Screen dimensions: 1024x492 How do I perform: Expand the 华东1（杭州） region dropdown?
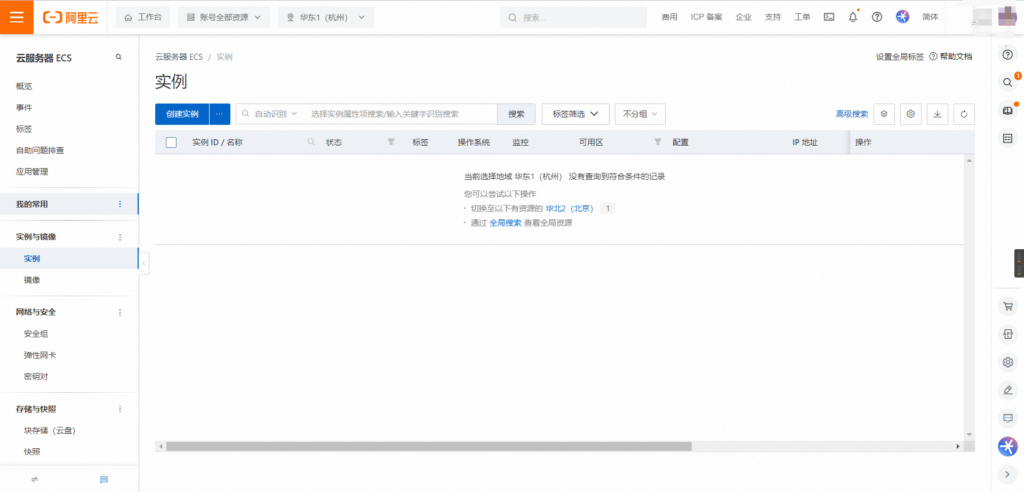coord(325,17)
